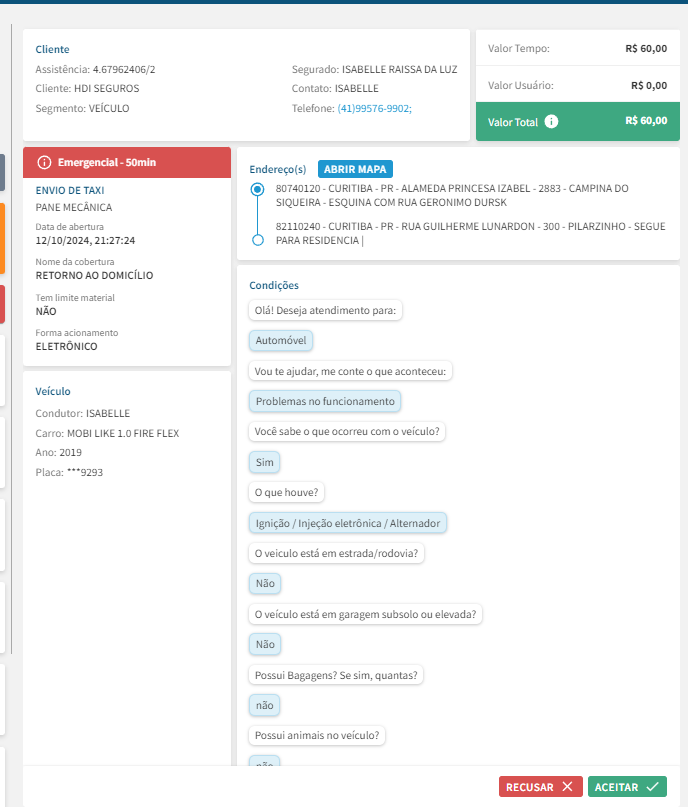Viewport: 688px width, 807px height.
Task: Click the opening date 12/10/2024, 21:27:24
Action: (x=85, y=240)
